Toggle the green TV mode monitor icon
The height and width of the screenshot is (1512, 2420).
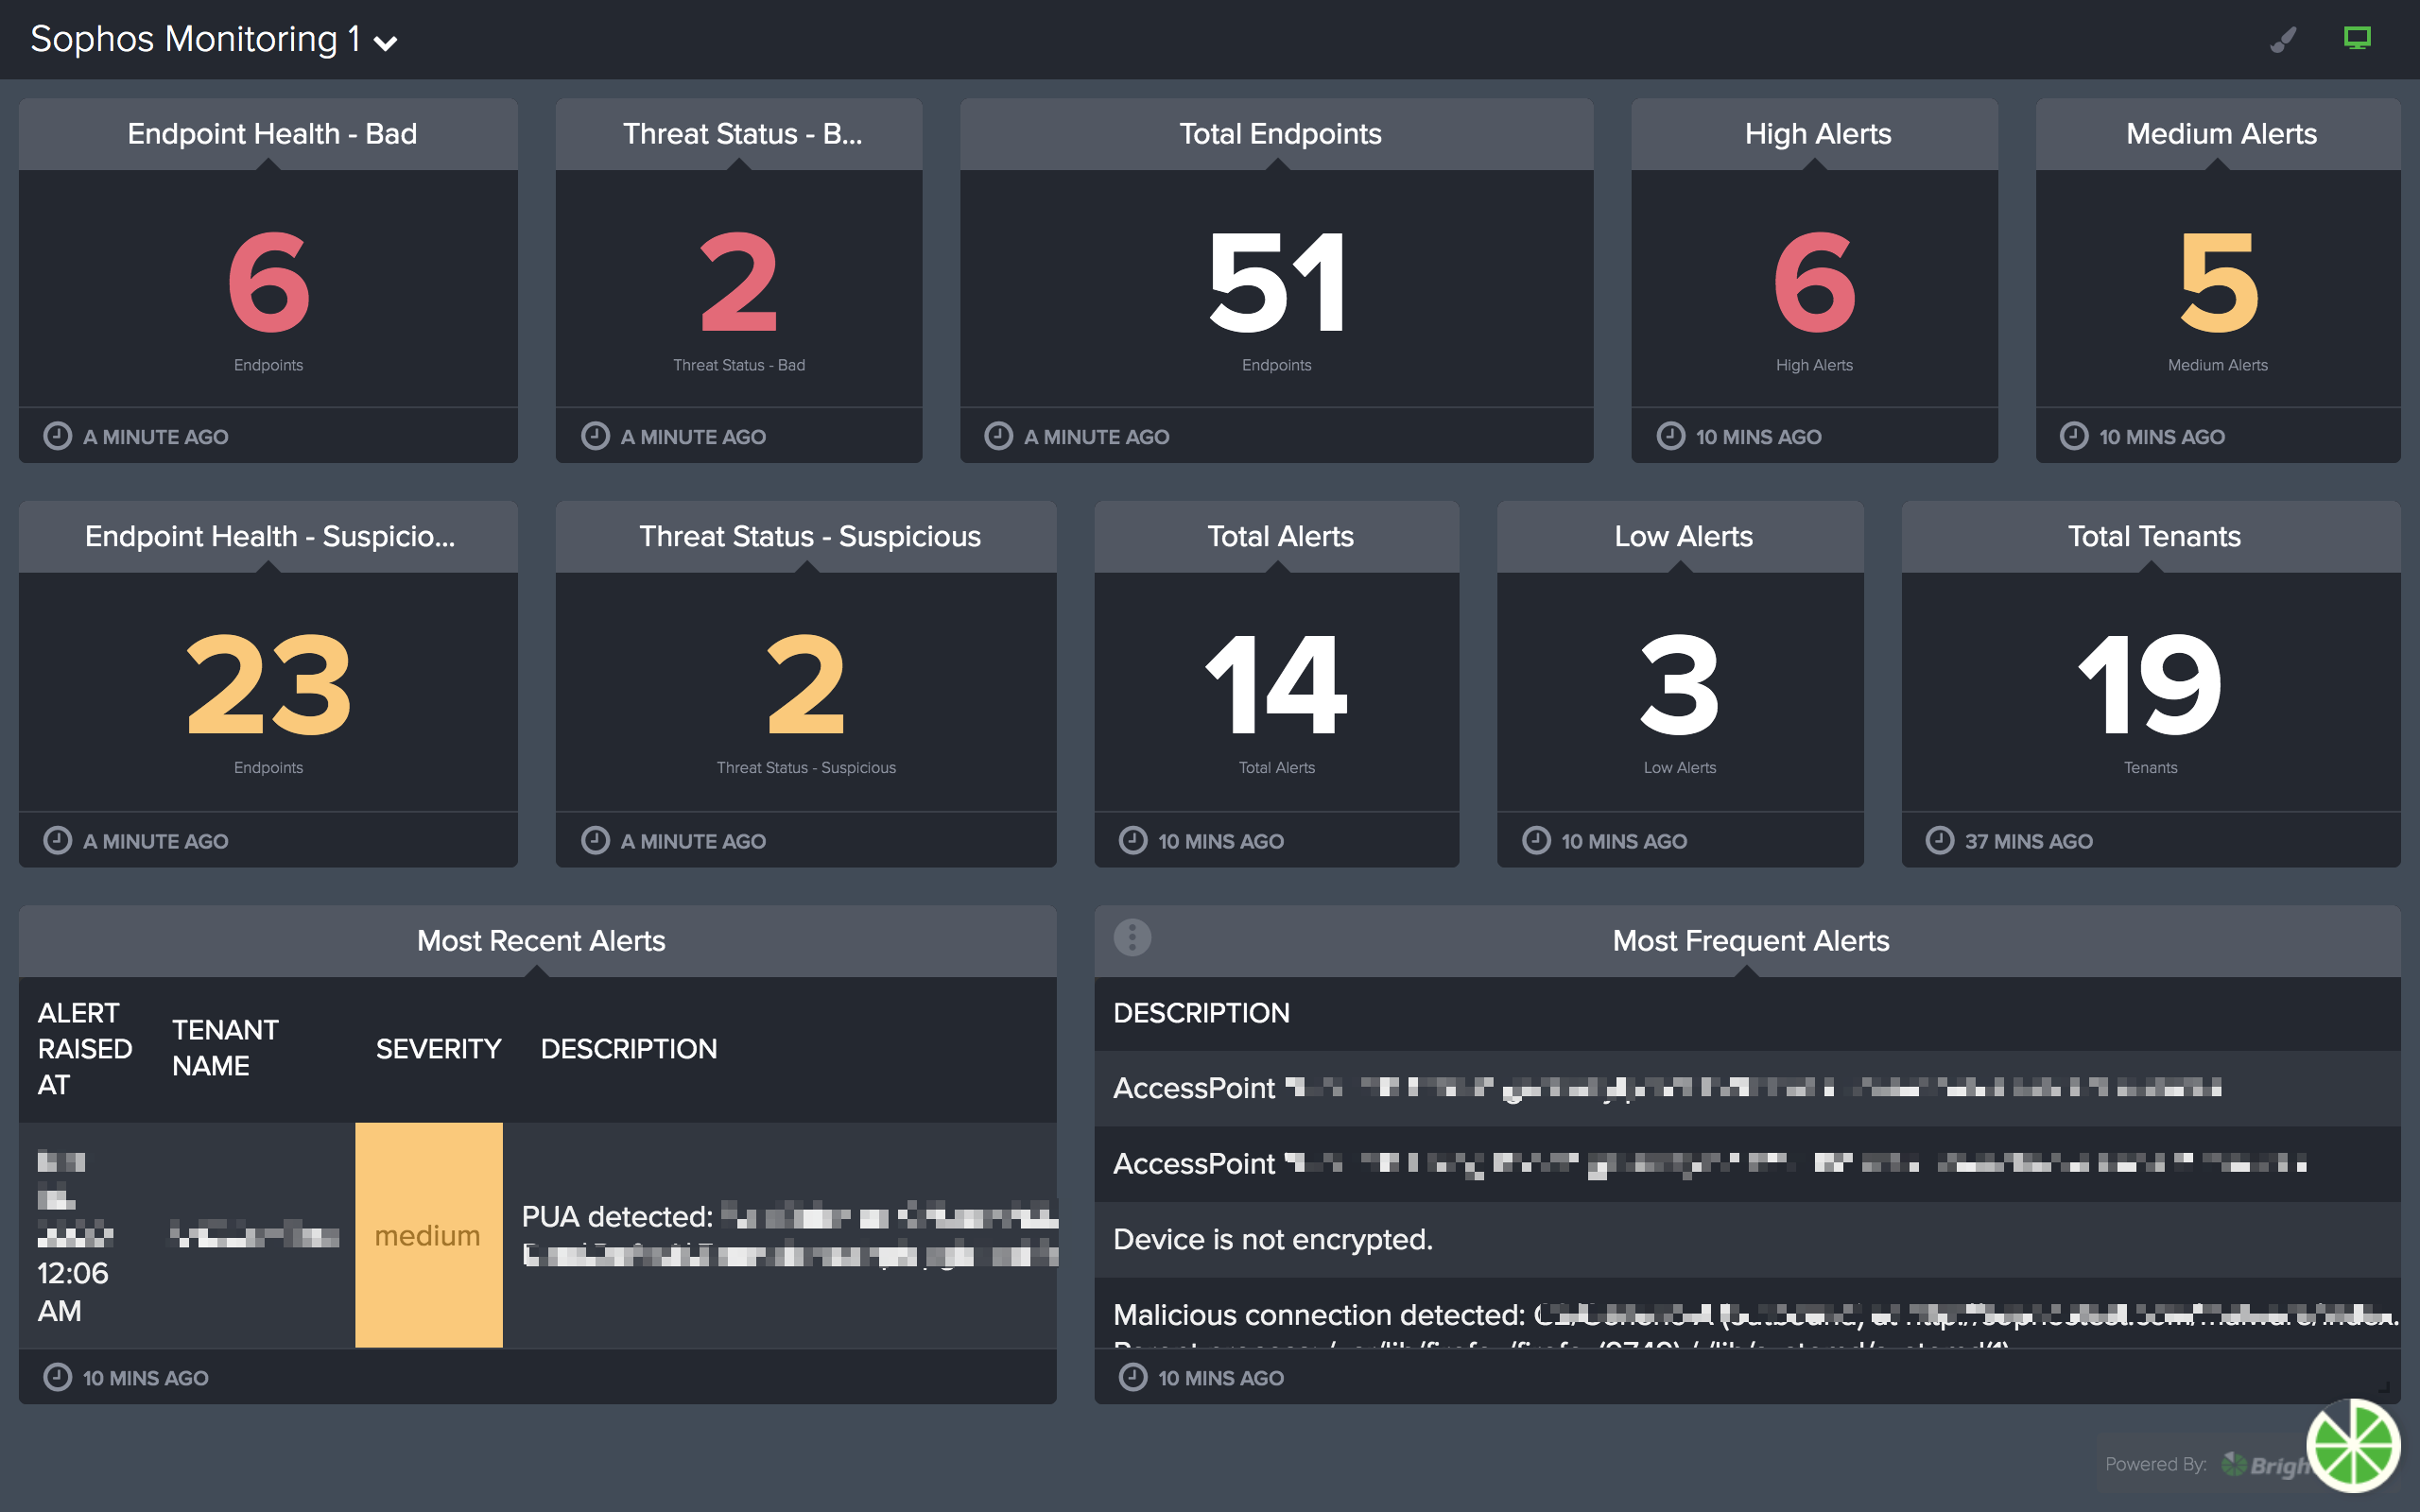[2357, 38]
